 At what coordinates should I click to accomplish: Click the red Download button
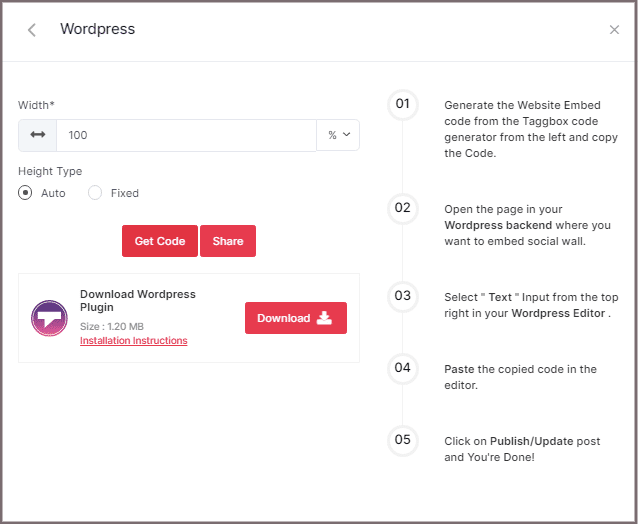(x=295, y=318)
